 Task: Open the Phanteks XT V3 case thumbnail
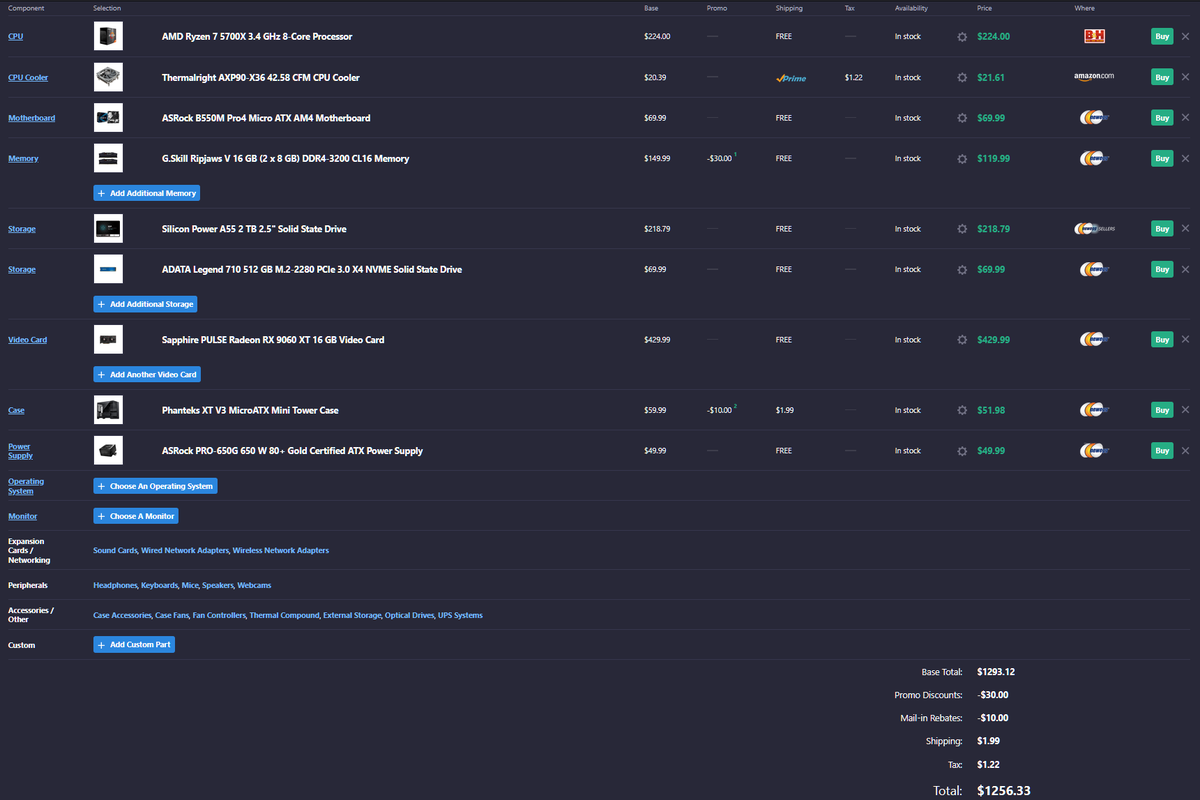[x=108, y=410]
